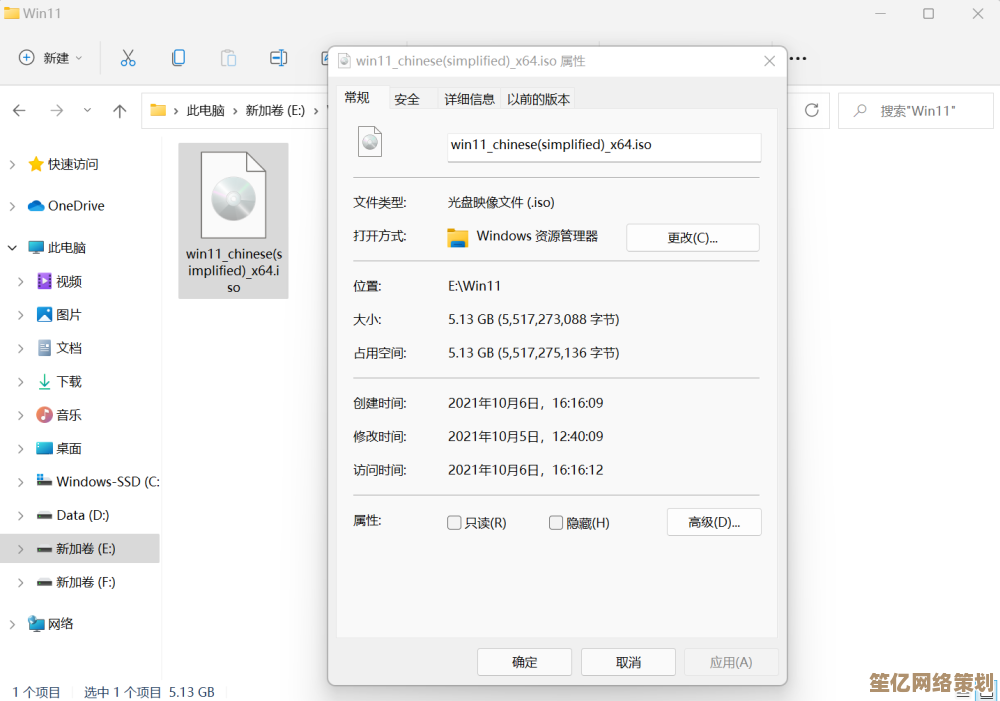Image resolution: width=1000 pixels, height=701 pixels.
Task: Select 快速访问 in the navigation pane
Action: point(73,165)
